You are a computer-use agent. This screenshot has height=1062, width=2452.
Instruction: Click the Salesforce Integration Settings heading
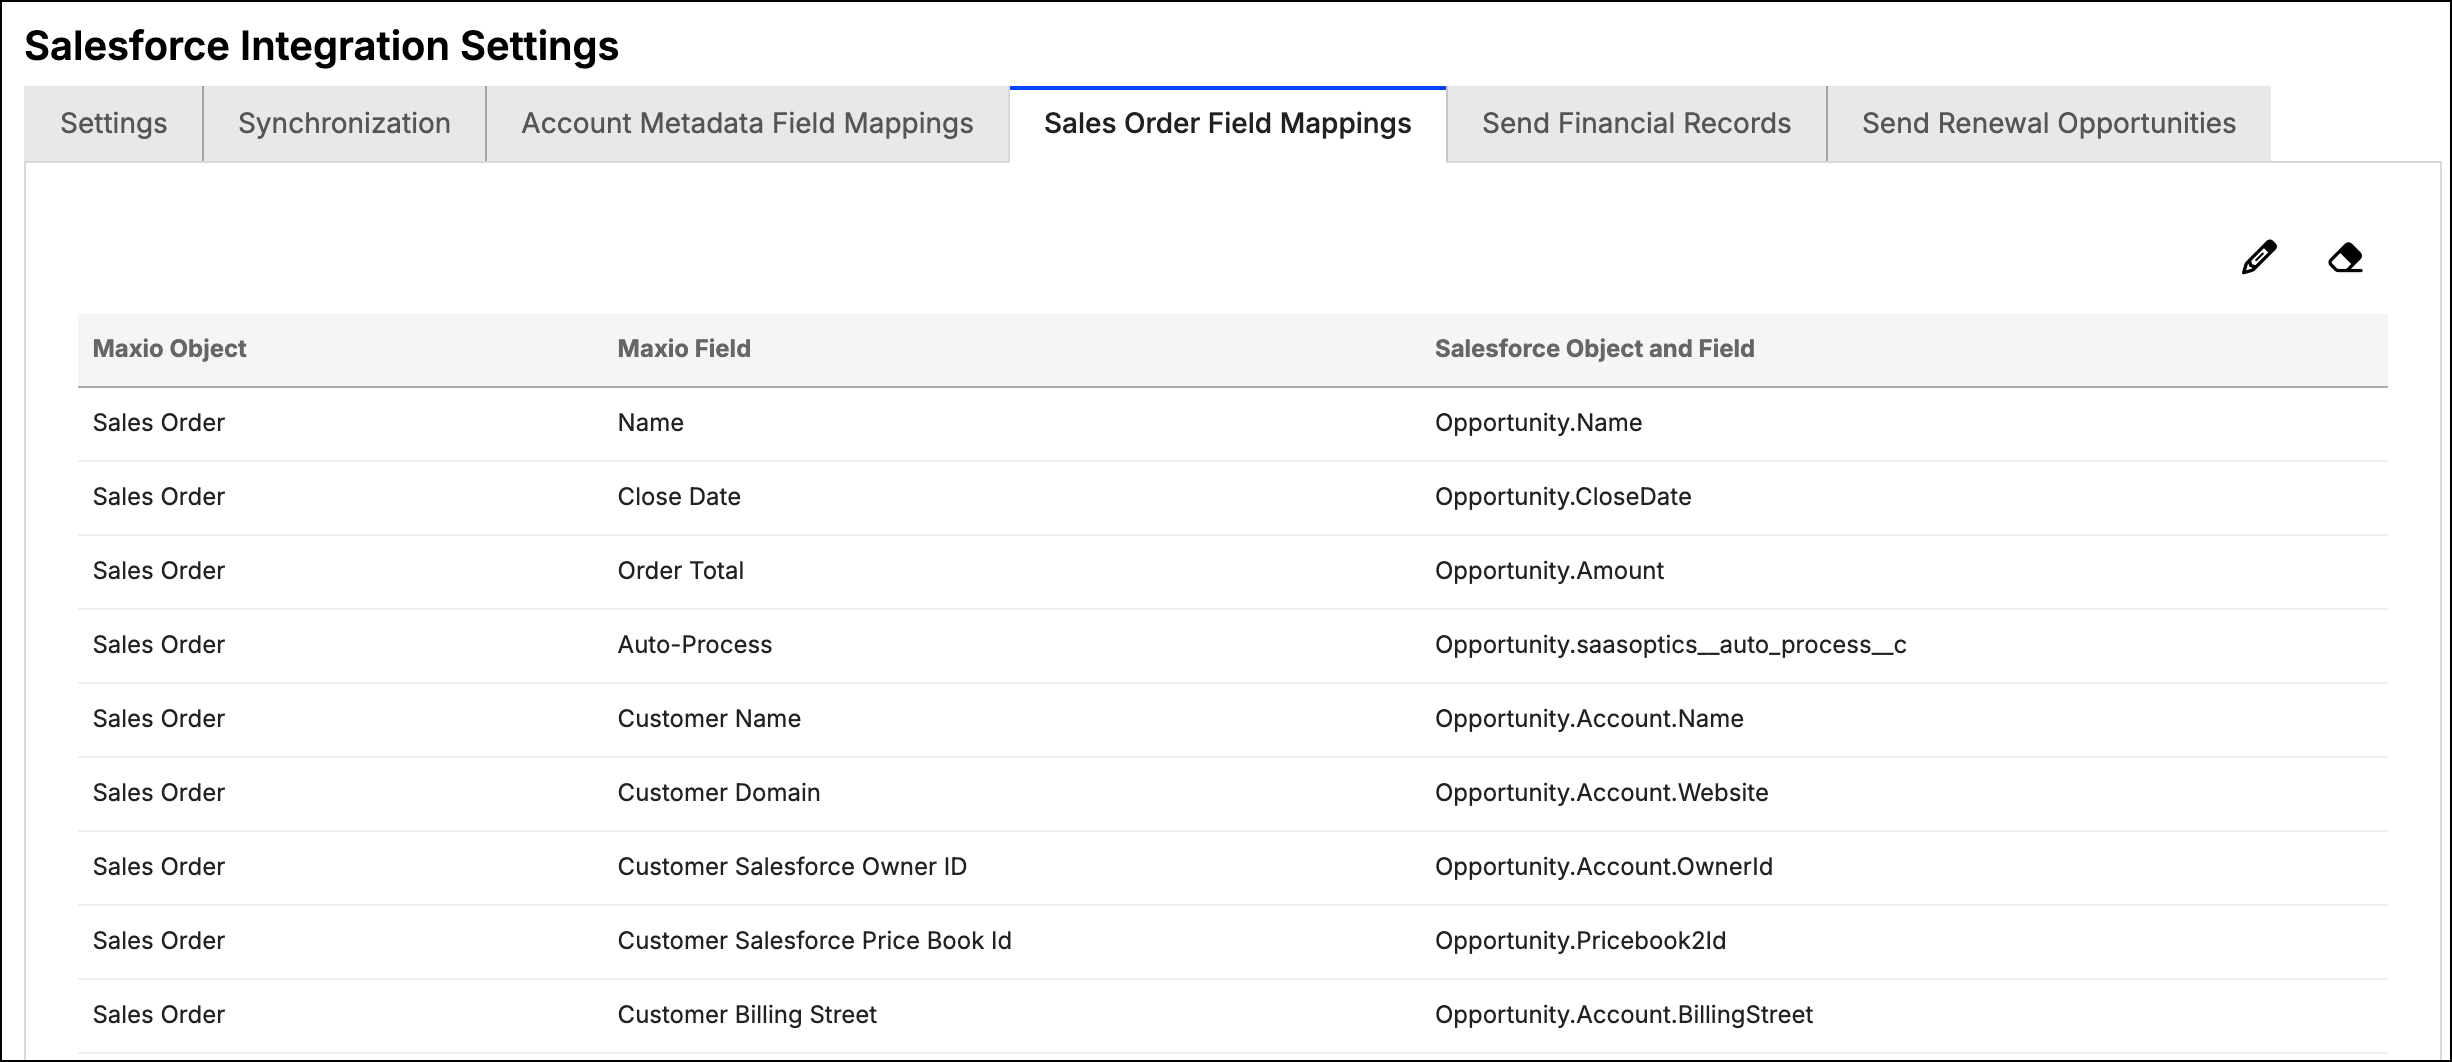coord(321,47)
